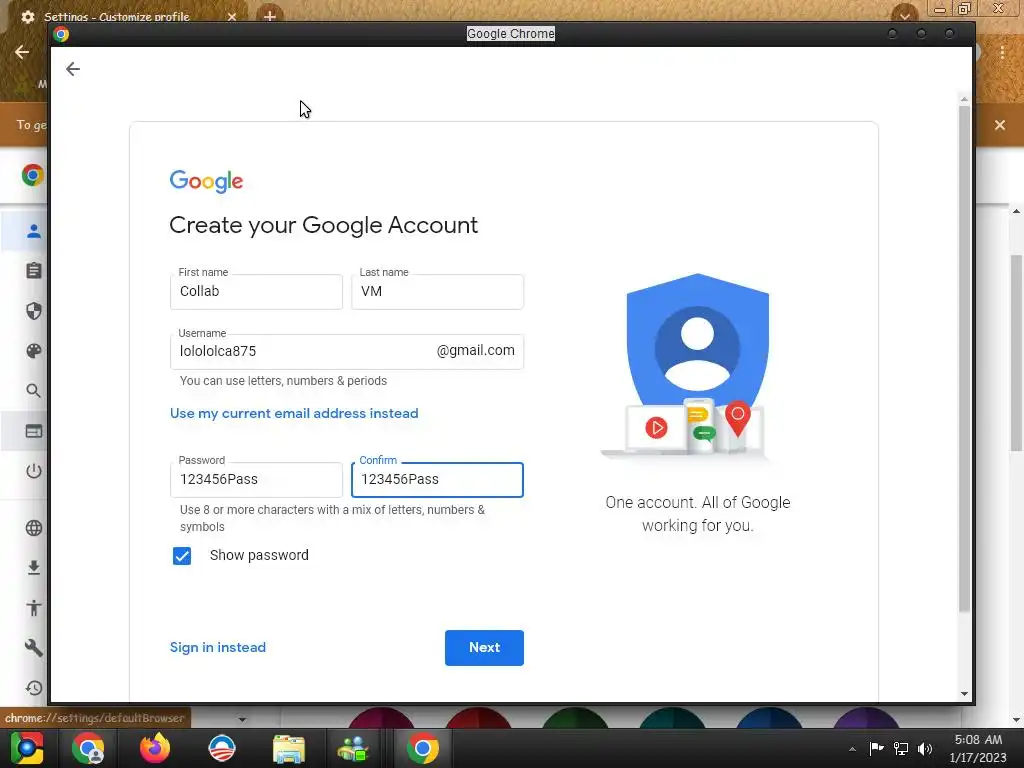Uncheck the Show password checkbox

182,556
